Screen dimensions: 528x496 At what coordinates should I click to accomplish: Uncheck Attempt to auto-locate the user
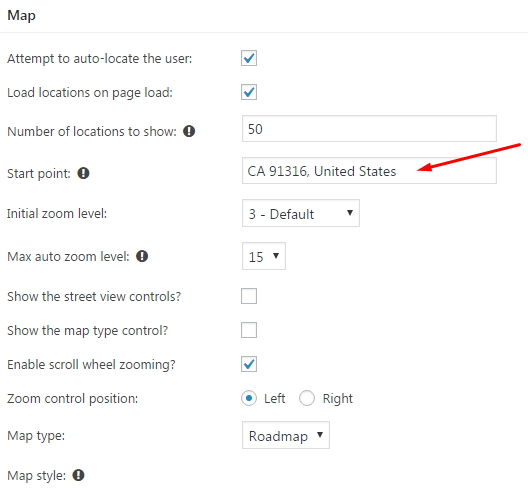point(249,58)
